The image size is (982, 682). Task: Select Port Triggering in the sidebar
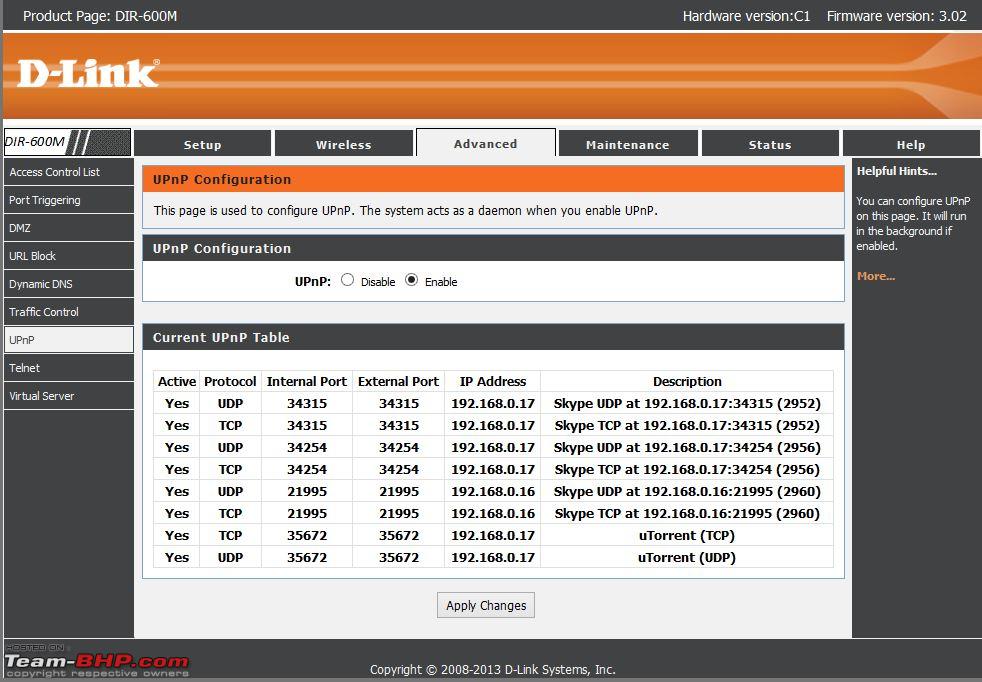[x=68, y=200]
